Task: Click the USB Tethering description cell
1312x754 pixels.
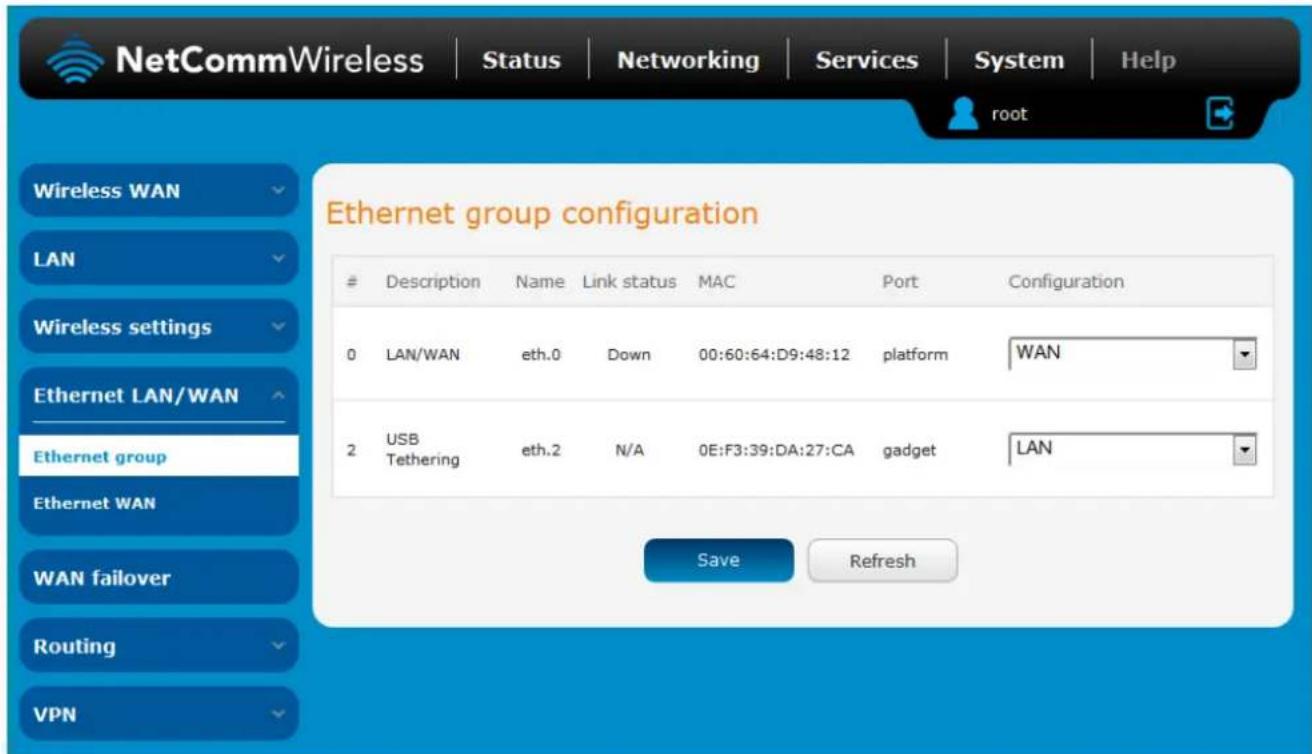Action: pos(423,450)
